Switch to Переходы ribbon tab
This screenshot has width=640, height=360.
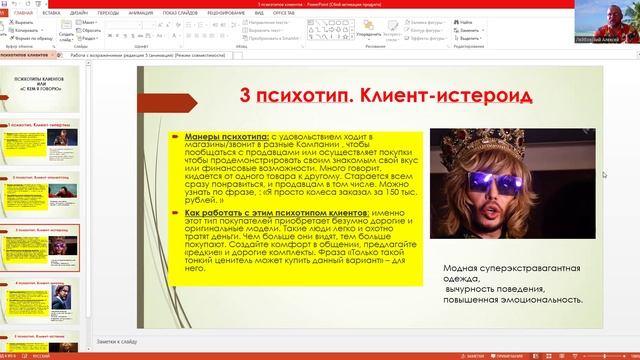[x=108, y=13]
